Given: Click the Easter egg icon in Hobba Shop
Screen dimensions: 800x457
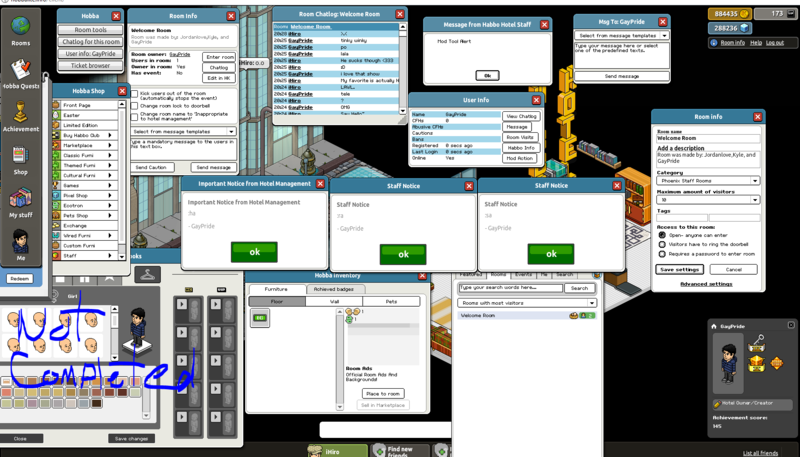Looking at the screenshot, I should [x=56, y=115].
